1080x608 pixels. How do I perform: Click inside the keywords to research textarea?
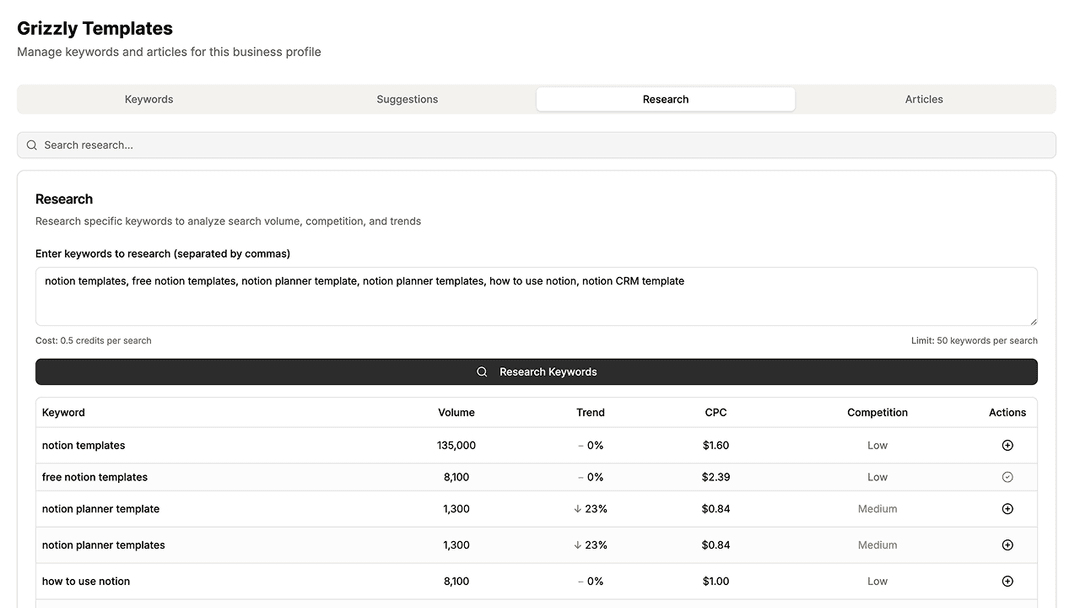(x=537, y=296)
